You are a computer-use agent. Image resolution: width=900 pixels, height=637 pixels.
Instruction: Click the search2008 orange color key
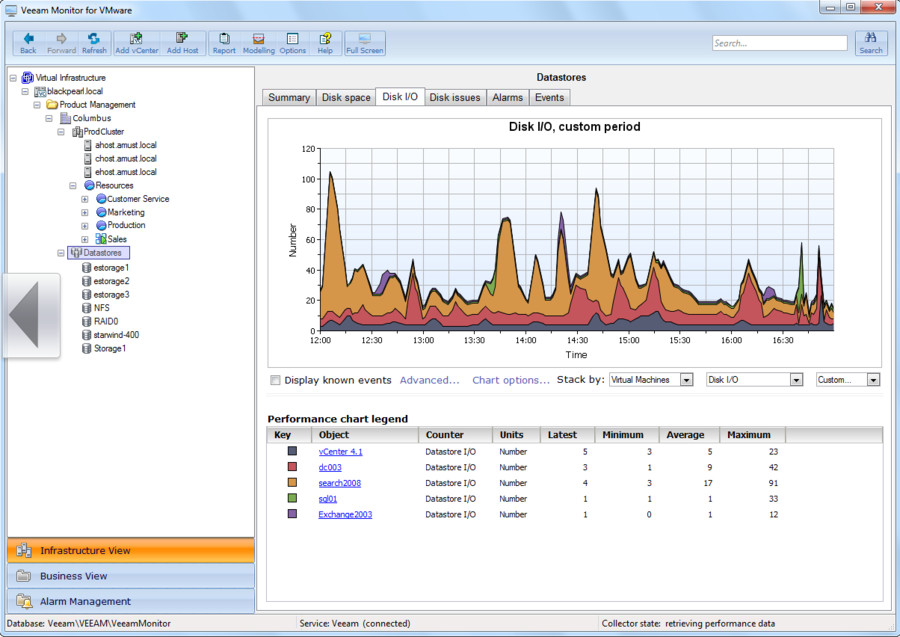click(x=292, y=483)
